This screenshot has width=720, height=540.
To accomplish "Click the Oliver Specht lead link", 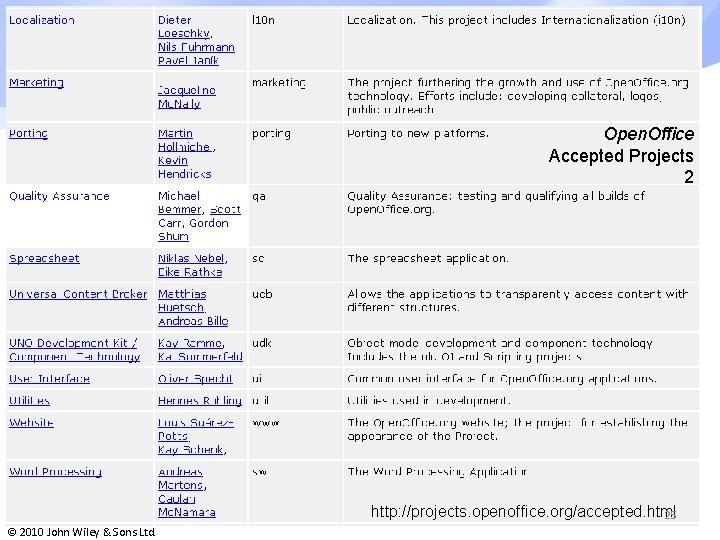I will coord(195,379).
